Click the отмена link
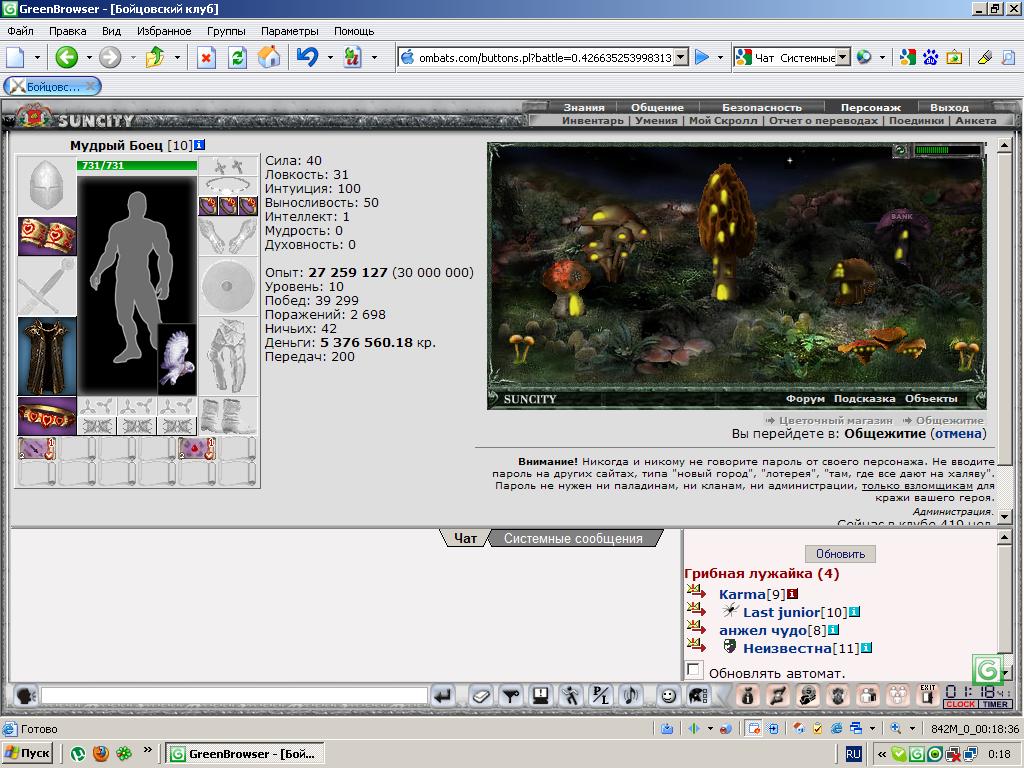This screenshot has height=768, width=1024. [x=958, y=434]
